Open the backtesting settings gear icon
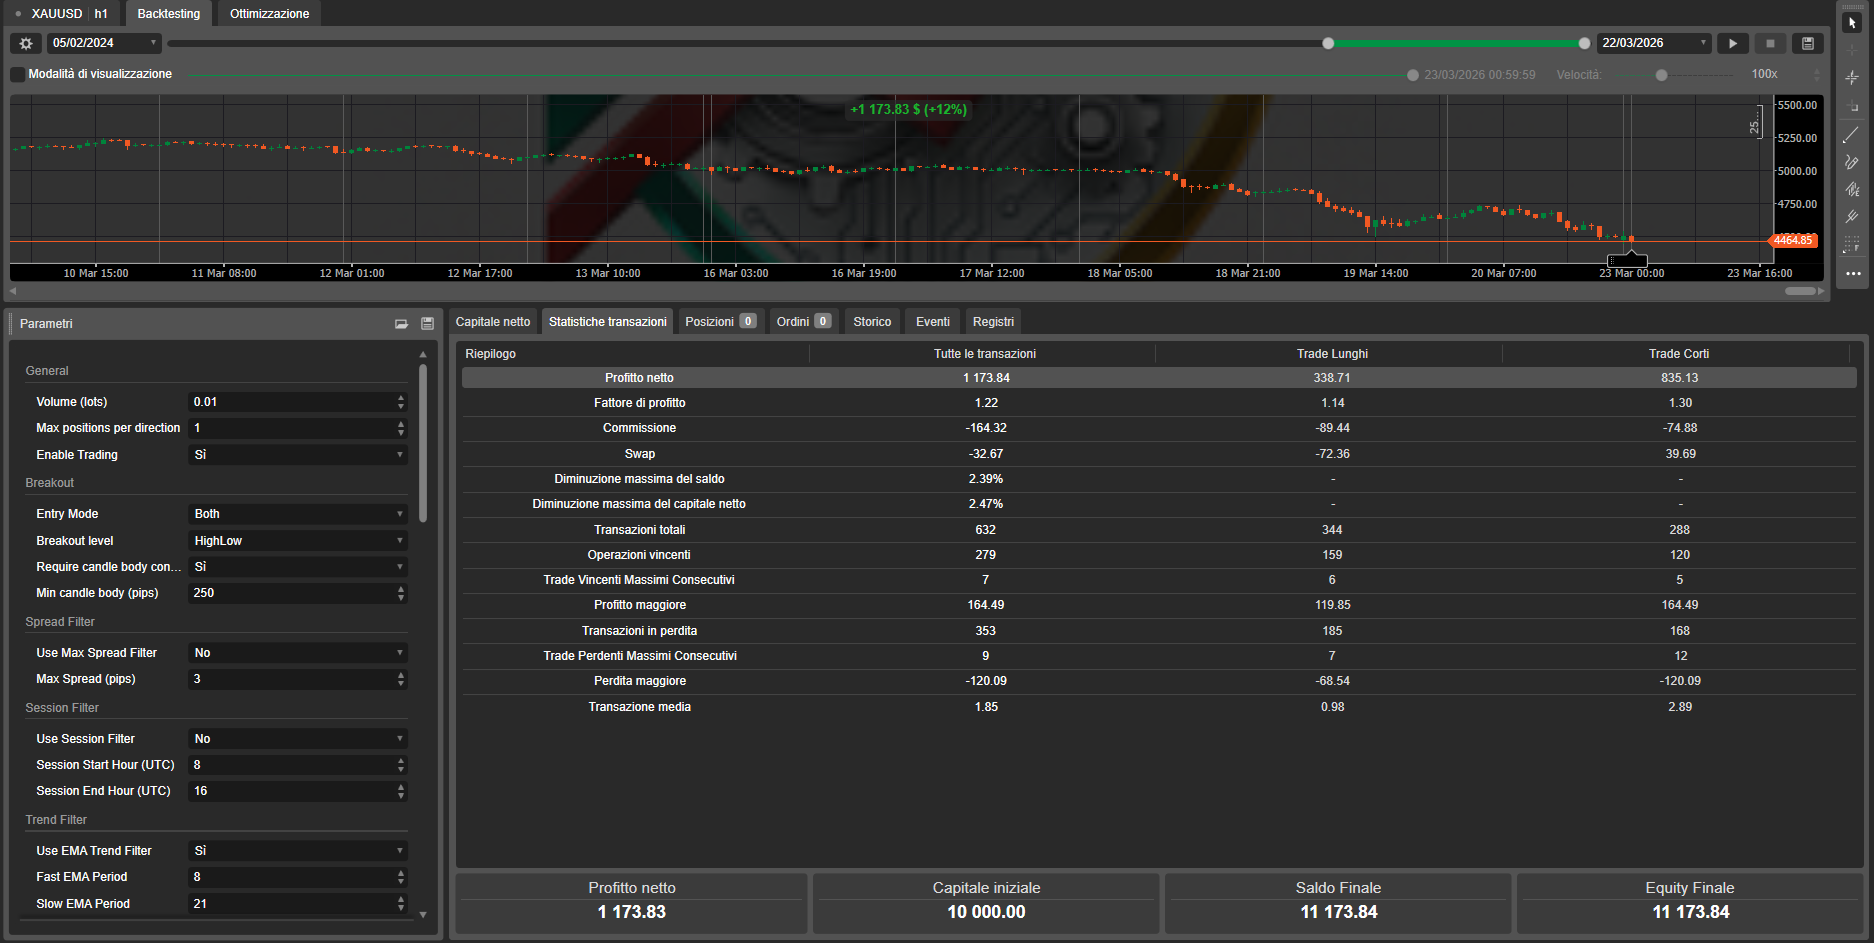The height and width of the screenshot is (943, 1874). click(25, 43)
